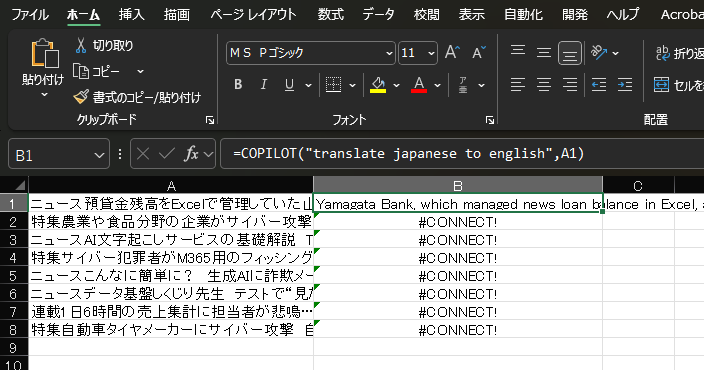Activate Format Painter 書式のコピー/貼り付け

point(137,97)
